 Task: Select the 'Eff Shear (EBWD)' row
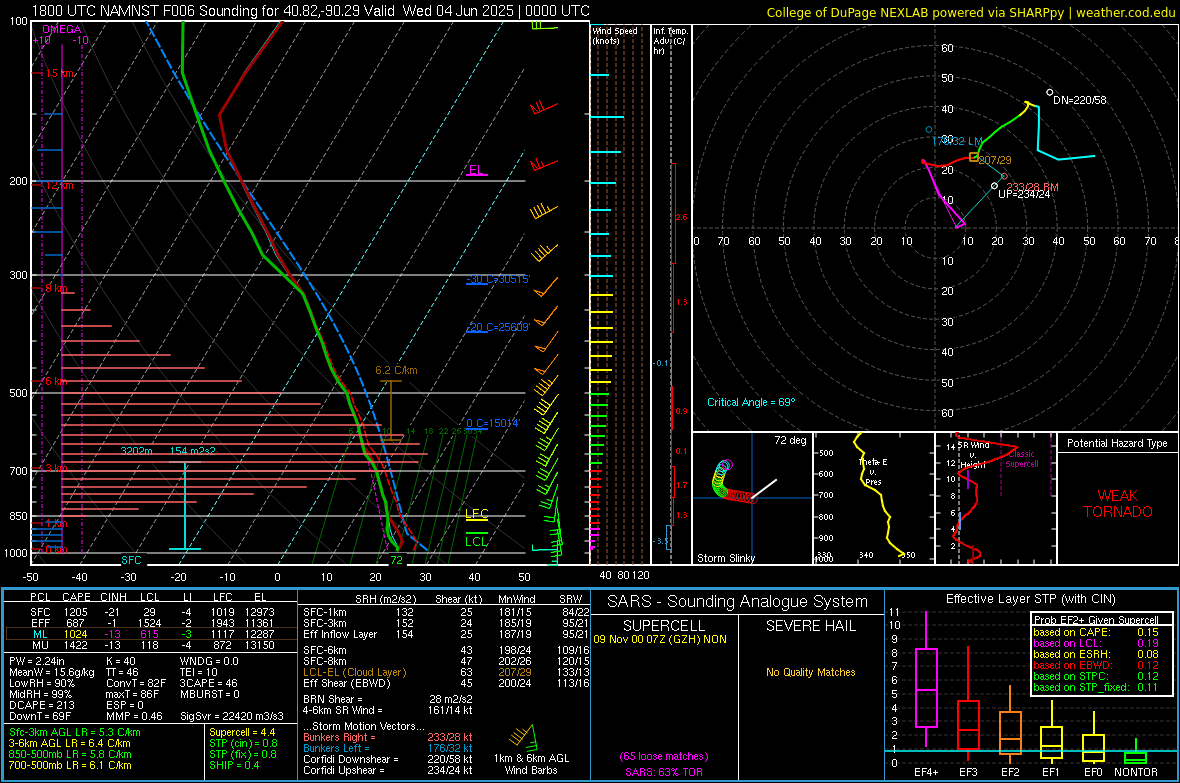446,684
